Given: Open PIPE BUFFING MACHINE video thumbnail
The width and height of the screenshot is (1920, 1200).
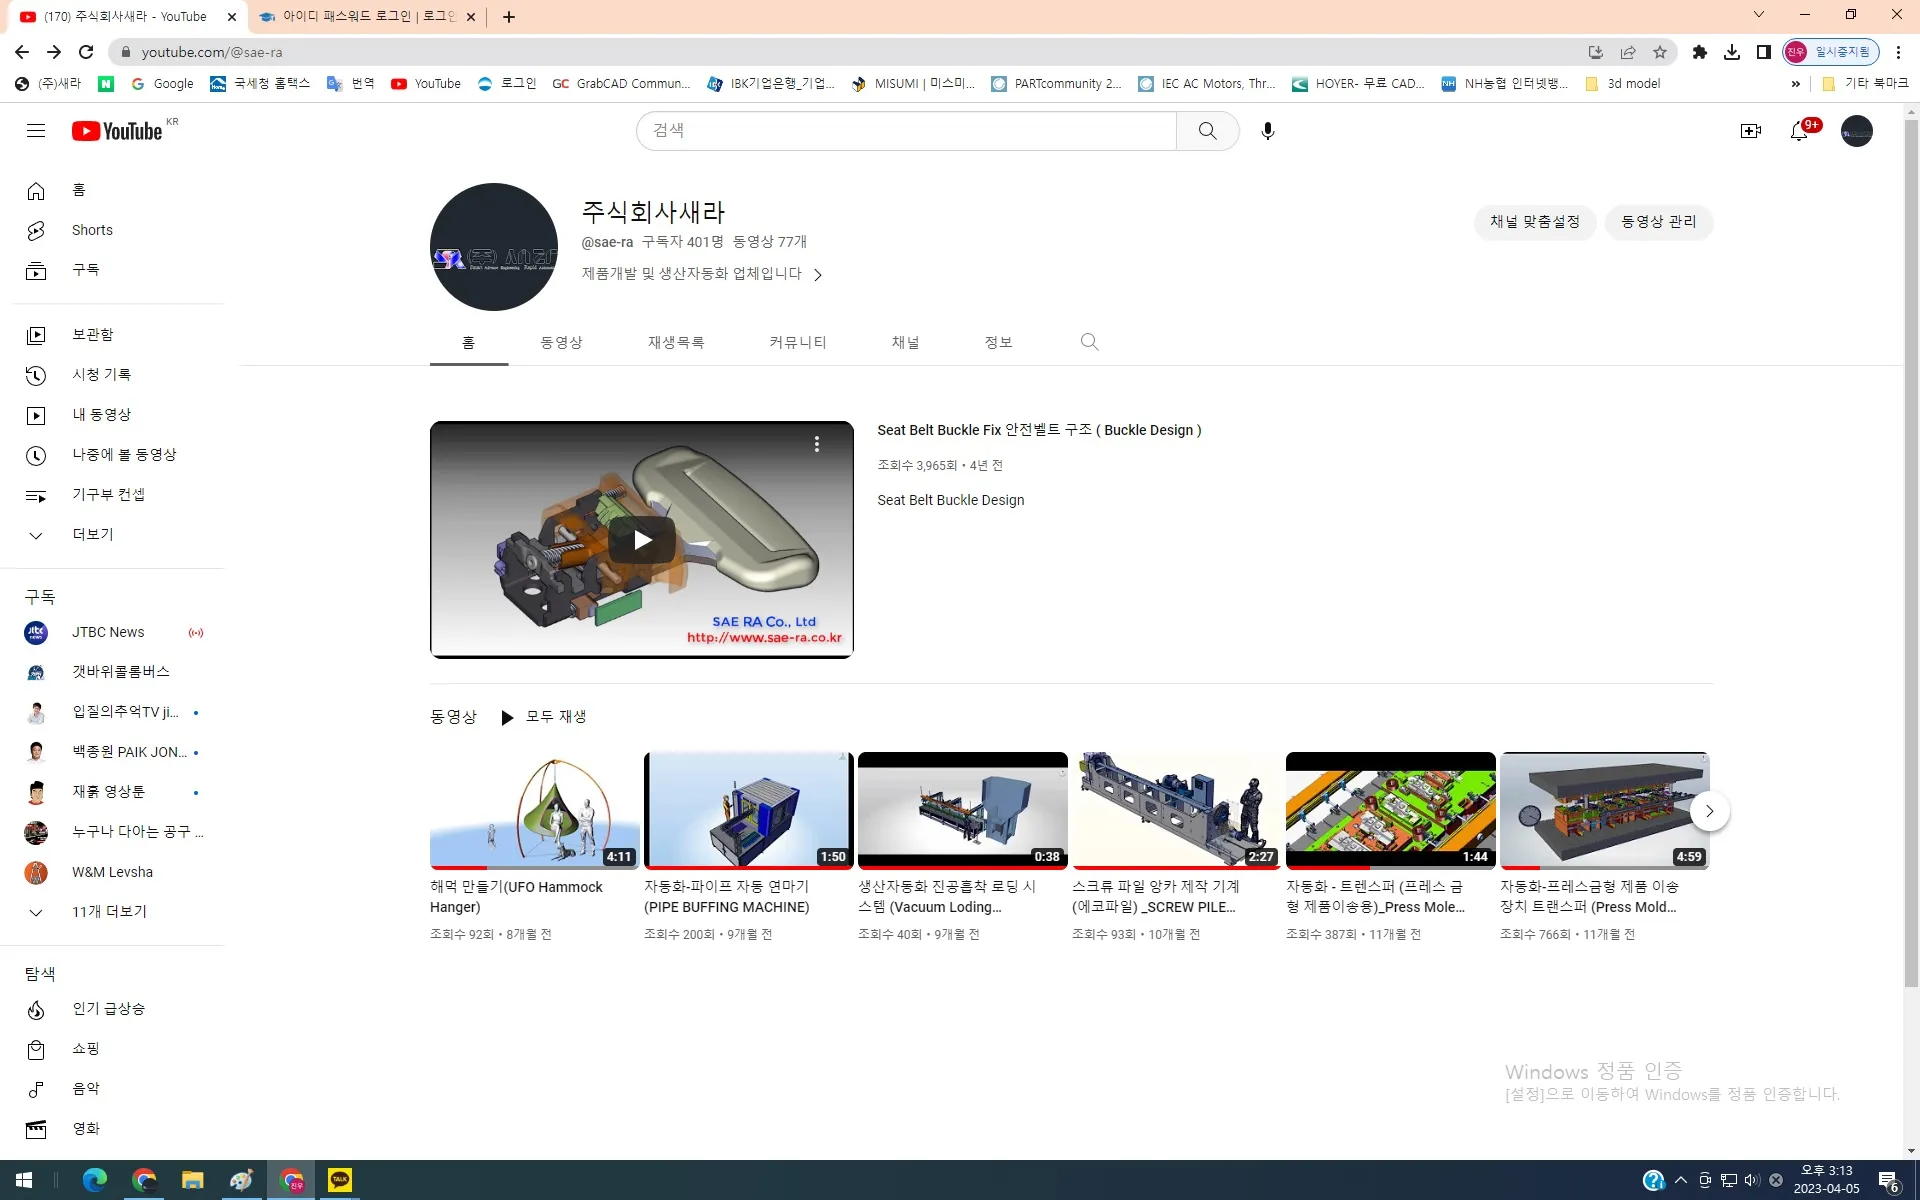Looking at the screenshot, I should tap(749, 811).
